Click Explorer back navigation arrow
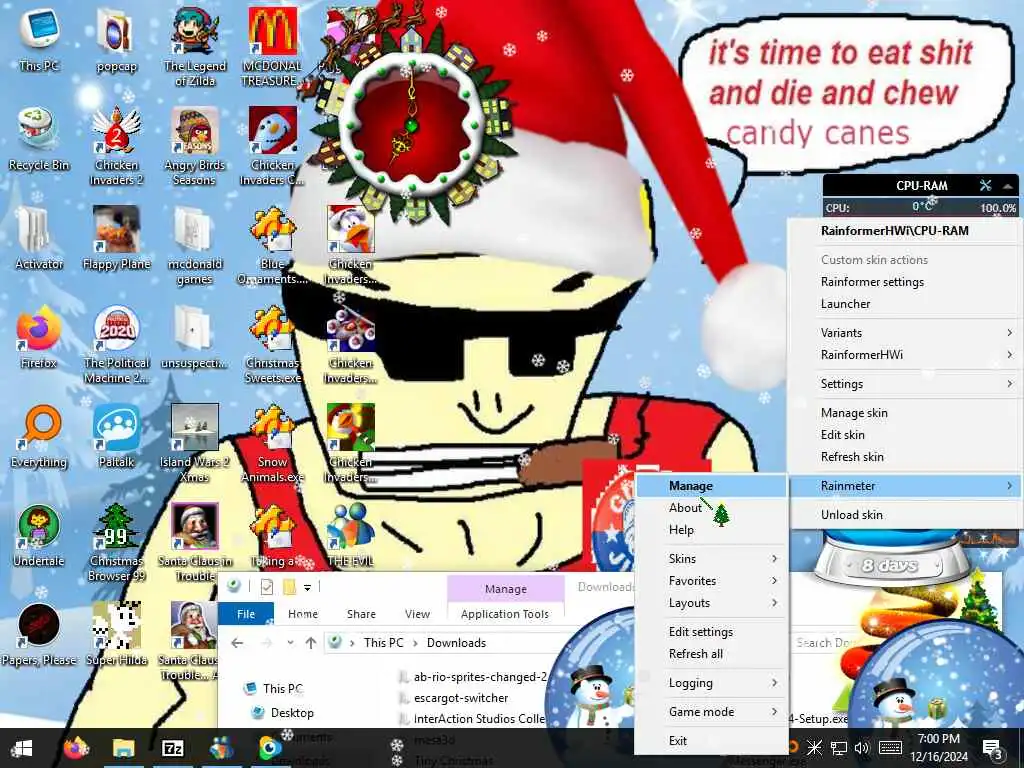Image resolution: width=1024 pixels, height=768 pixels. (x=237, y=643)
